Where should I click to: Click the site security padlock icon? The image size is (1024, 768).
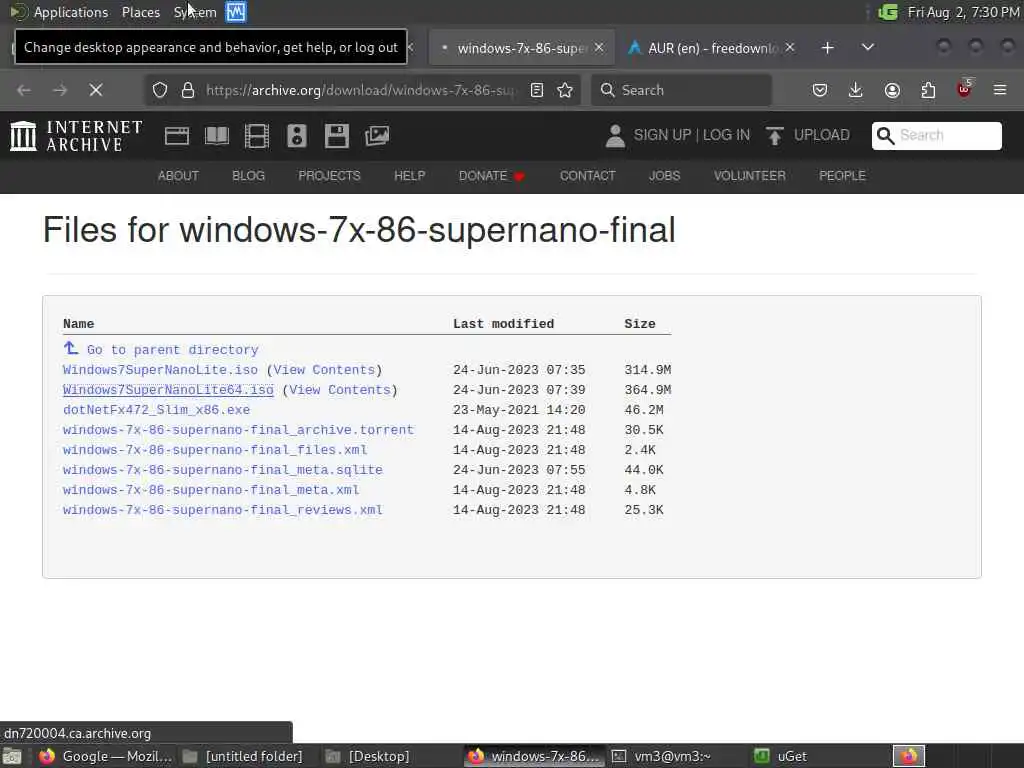pos(188,90)
